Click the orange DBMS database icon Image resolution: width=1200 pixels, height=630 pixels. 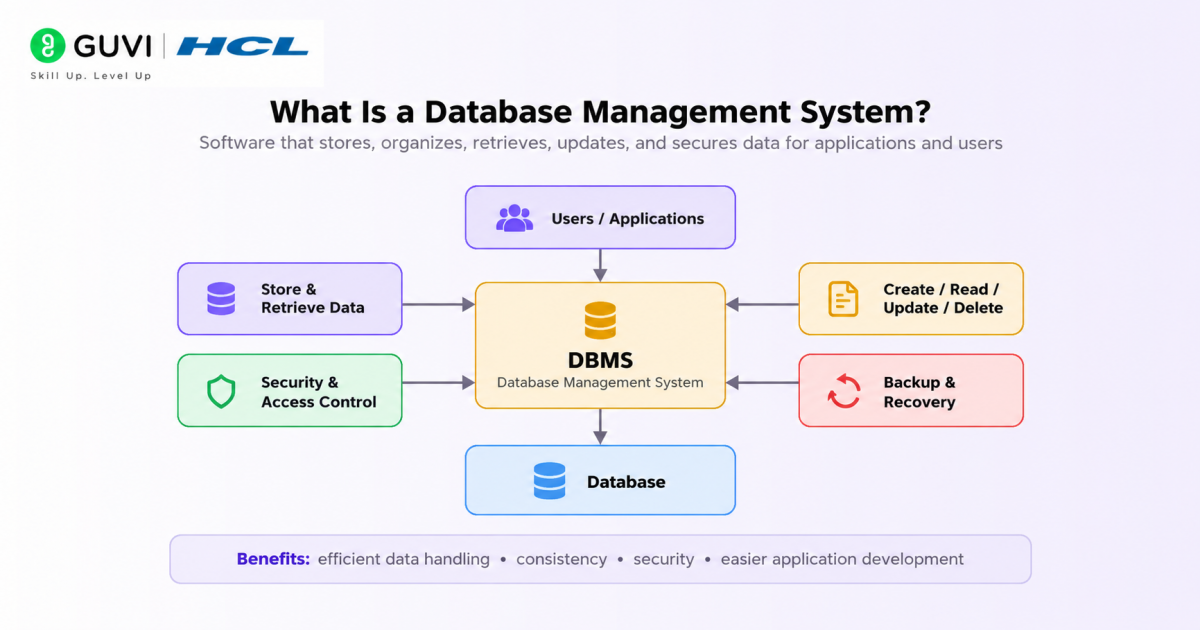point(600,320)
